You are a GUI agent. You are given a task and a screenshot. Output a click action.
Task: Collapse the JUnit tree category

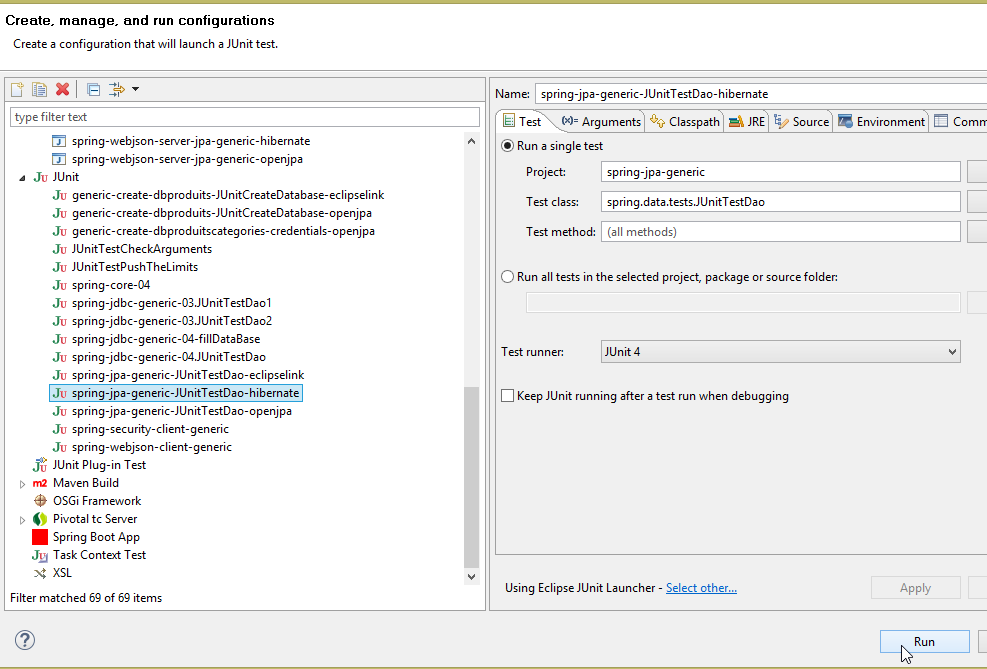pos(23,178)
